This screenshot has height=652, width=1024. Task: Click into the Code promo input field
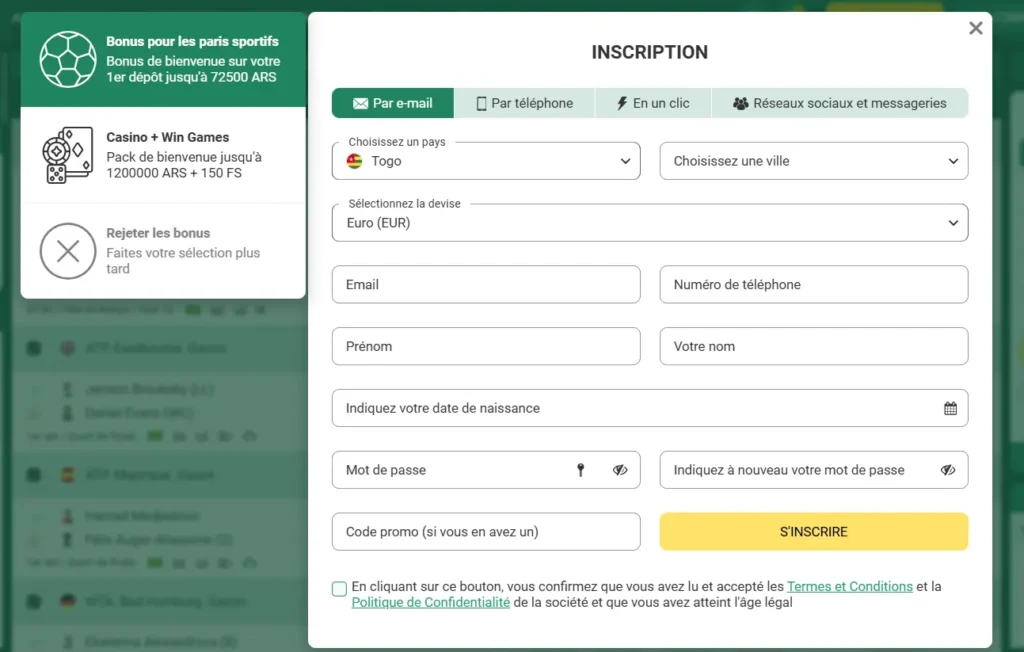click(x=486, y=532)
